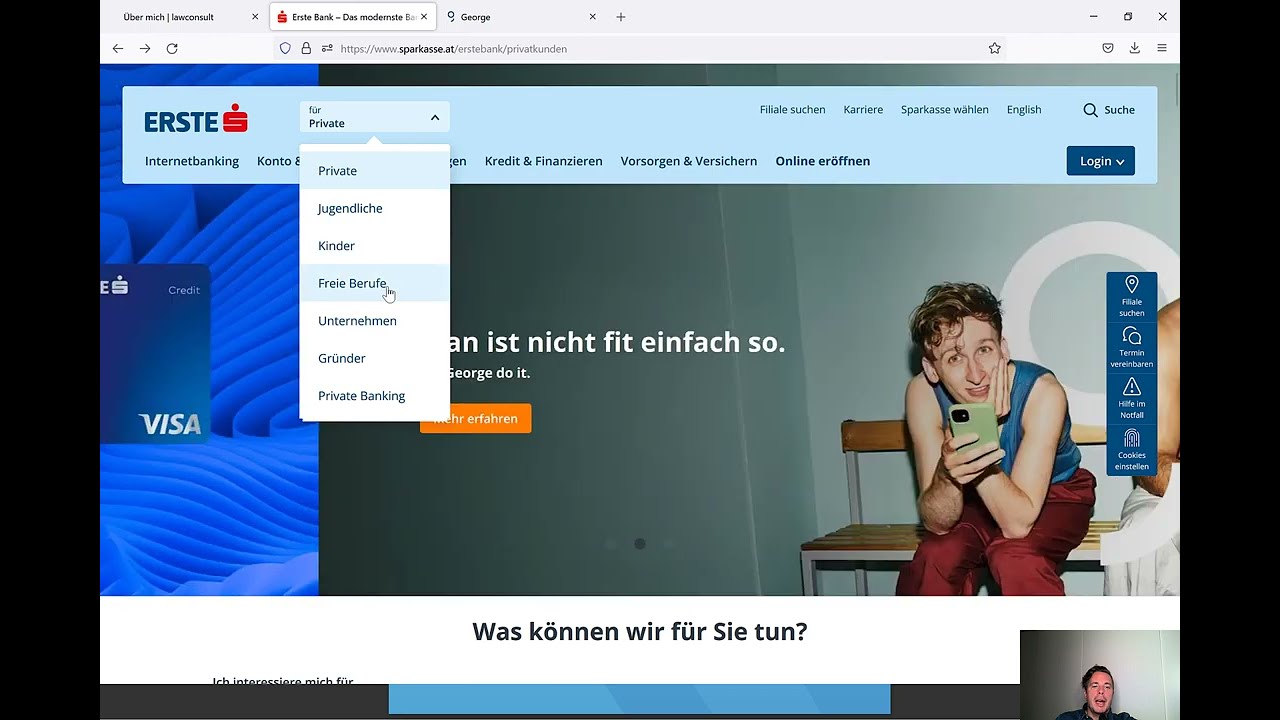Bookmark this page with the star icon

click(x=995, y=48)
